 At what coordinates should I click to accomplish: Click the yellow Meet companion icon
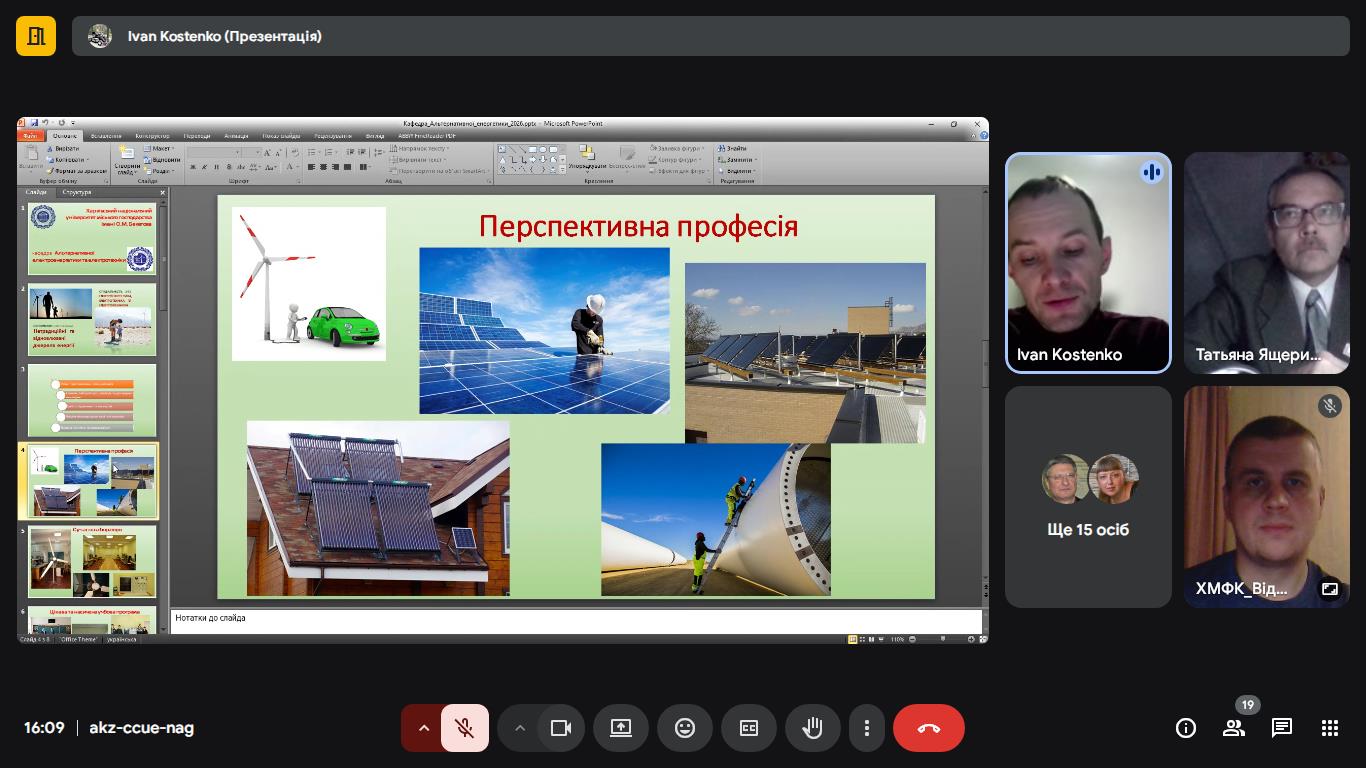[x=36, y=36]
